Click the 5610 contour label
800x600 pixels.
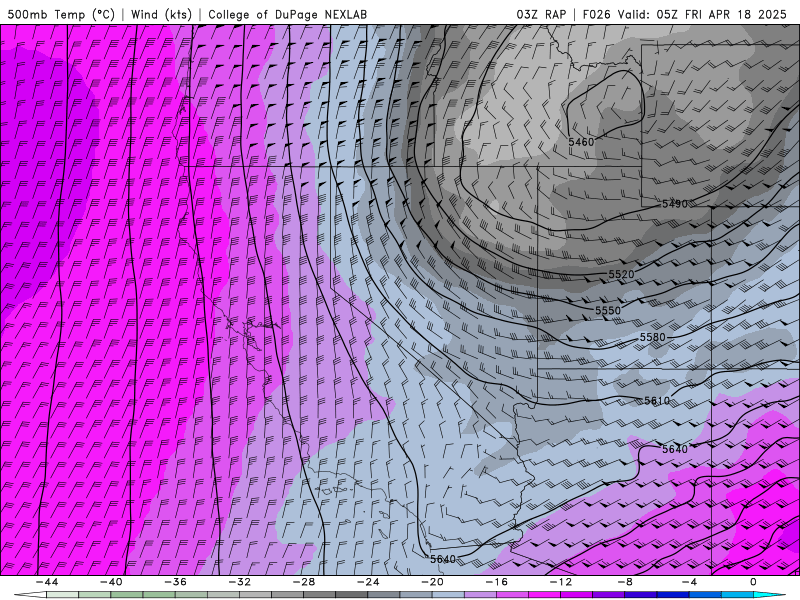coord(657,401)
